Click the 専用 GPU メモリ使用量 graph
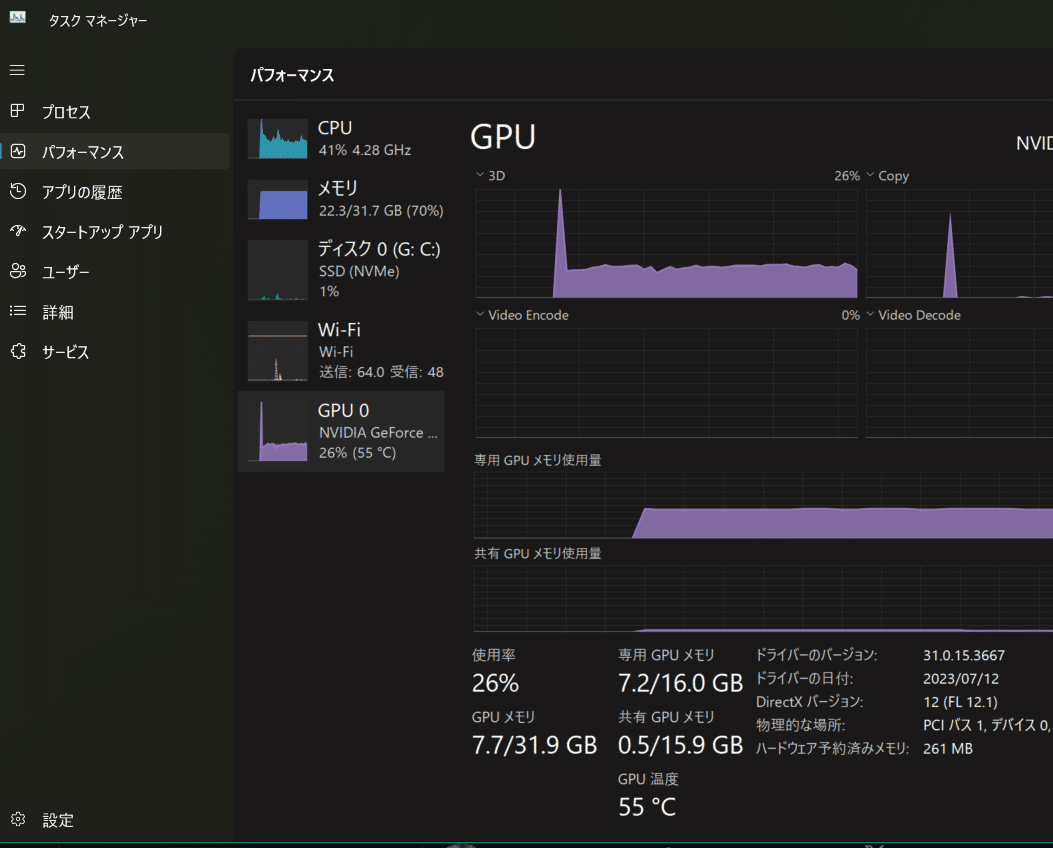This screenshot has height=848, width=1053. (763, 505)
